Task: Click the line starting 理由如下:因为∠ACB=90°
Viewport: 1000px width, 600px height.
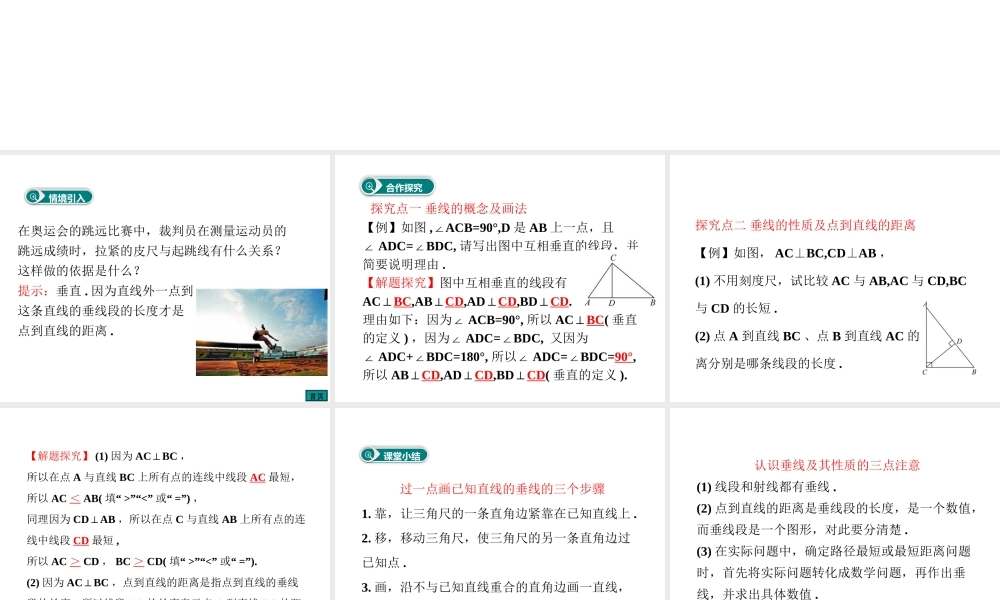Action: 500,320
